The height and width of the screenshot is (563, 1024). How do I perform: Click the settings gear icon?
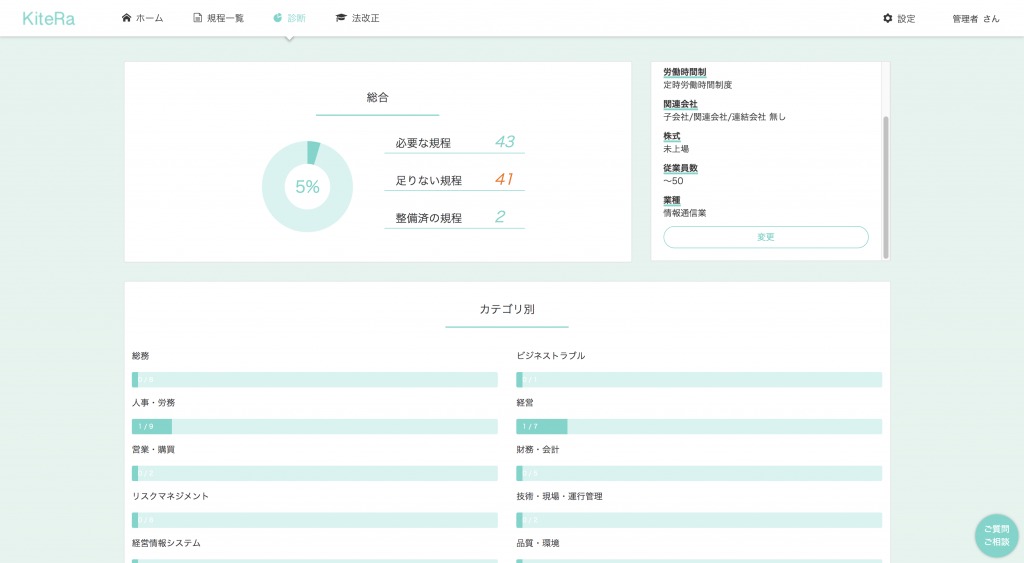[x=888, y=18]
